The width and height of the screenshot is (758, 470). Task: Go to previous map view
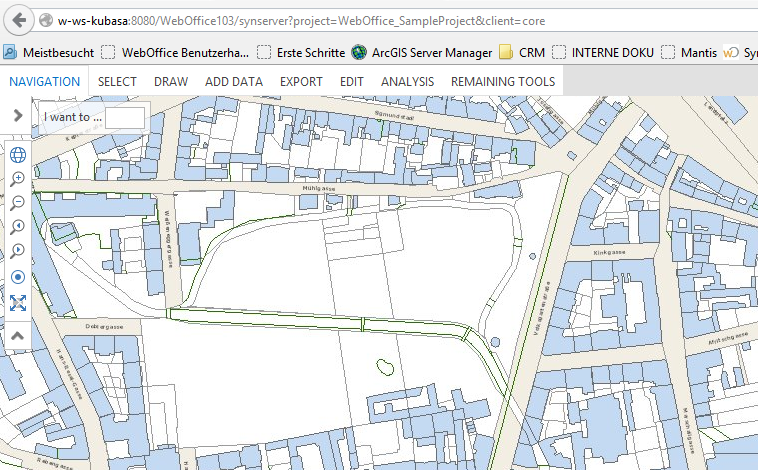pyautogui.click(x=17, y=228)
